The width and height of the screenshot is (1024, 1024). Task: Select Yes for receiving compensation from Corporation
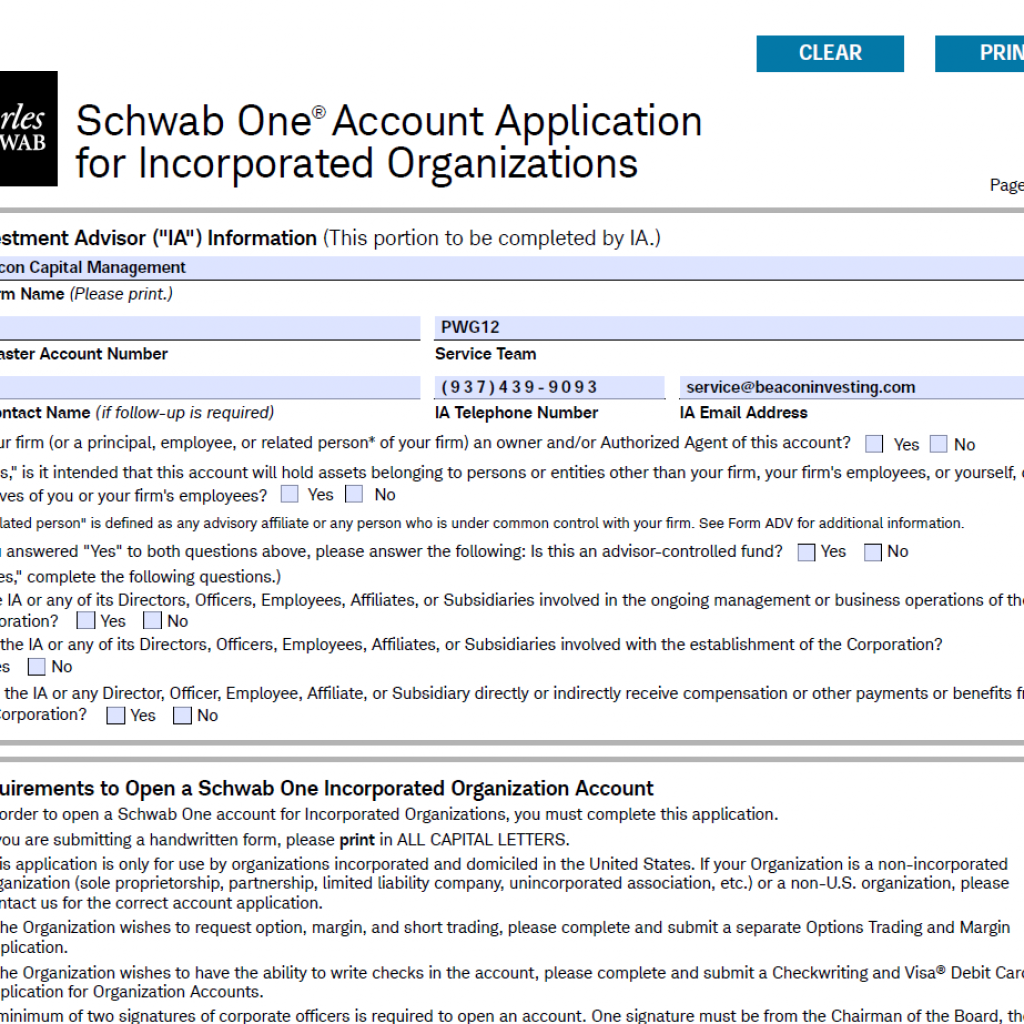pos(116,716)
